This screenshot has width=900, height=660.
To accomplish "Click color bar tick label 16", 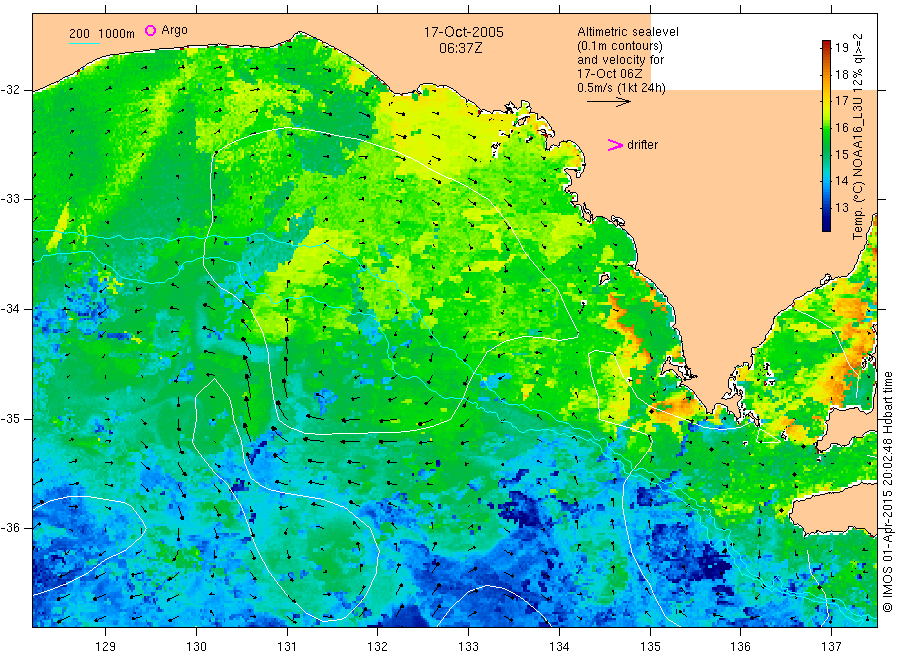I will click(841, 127).
